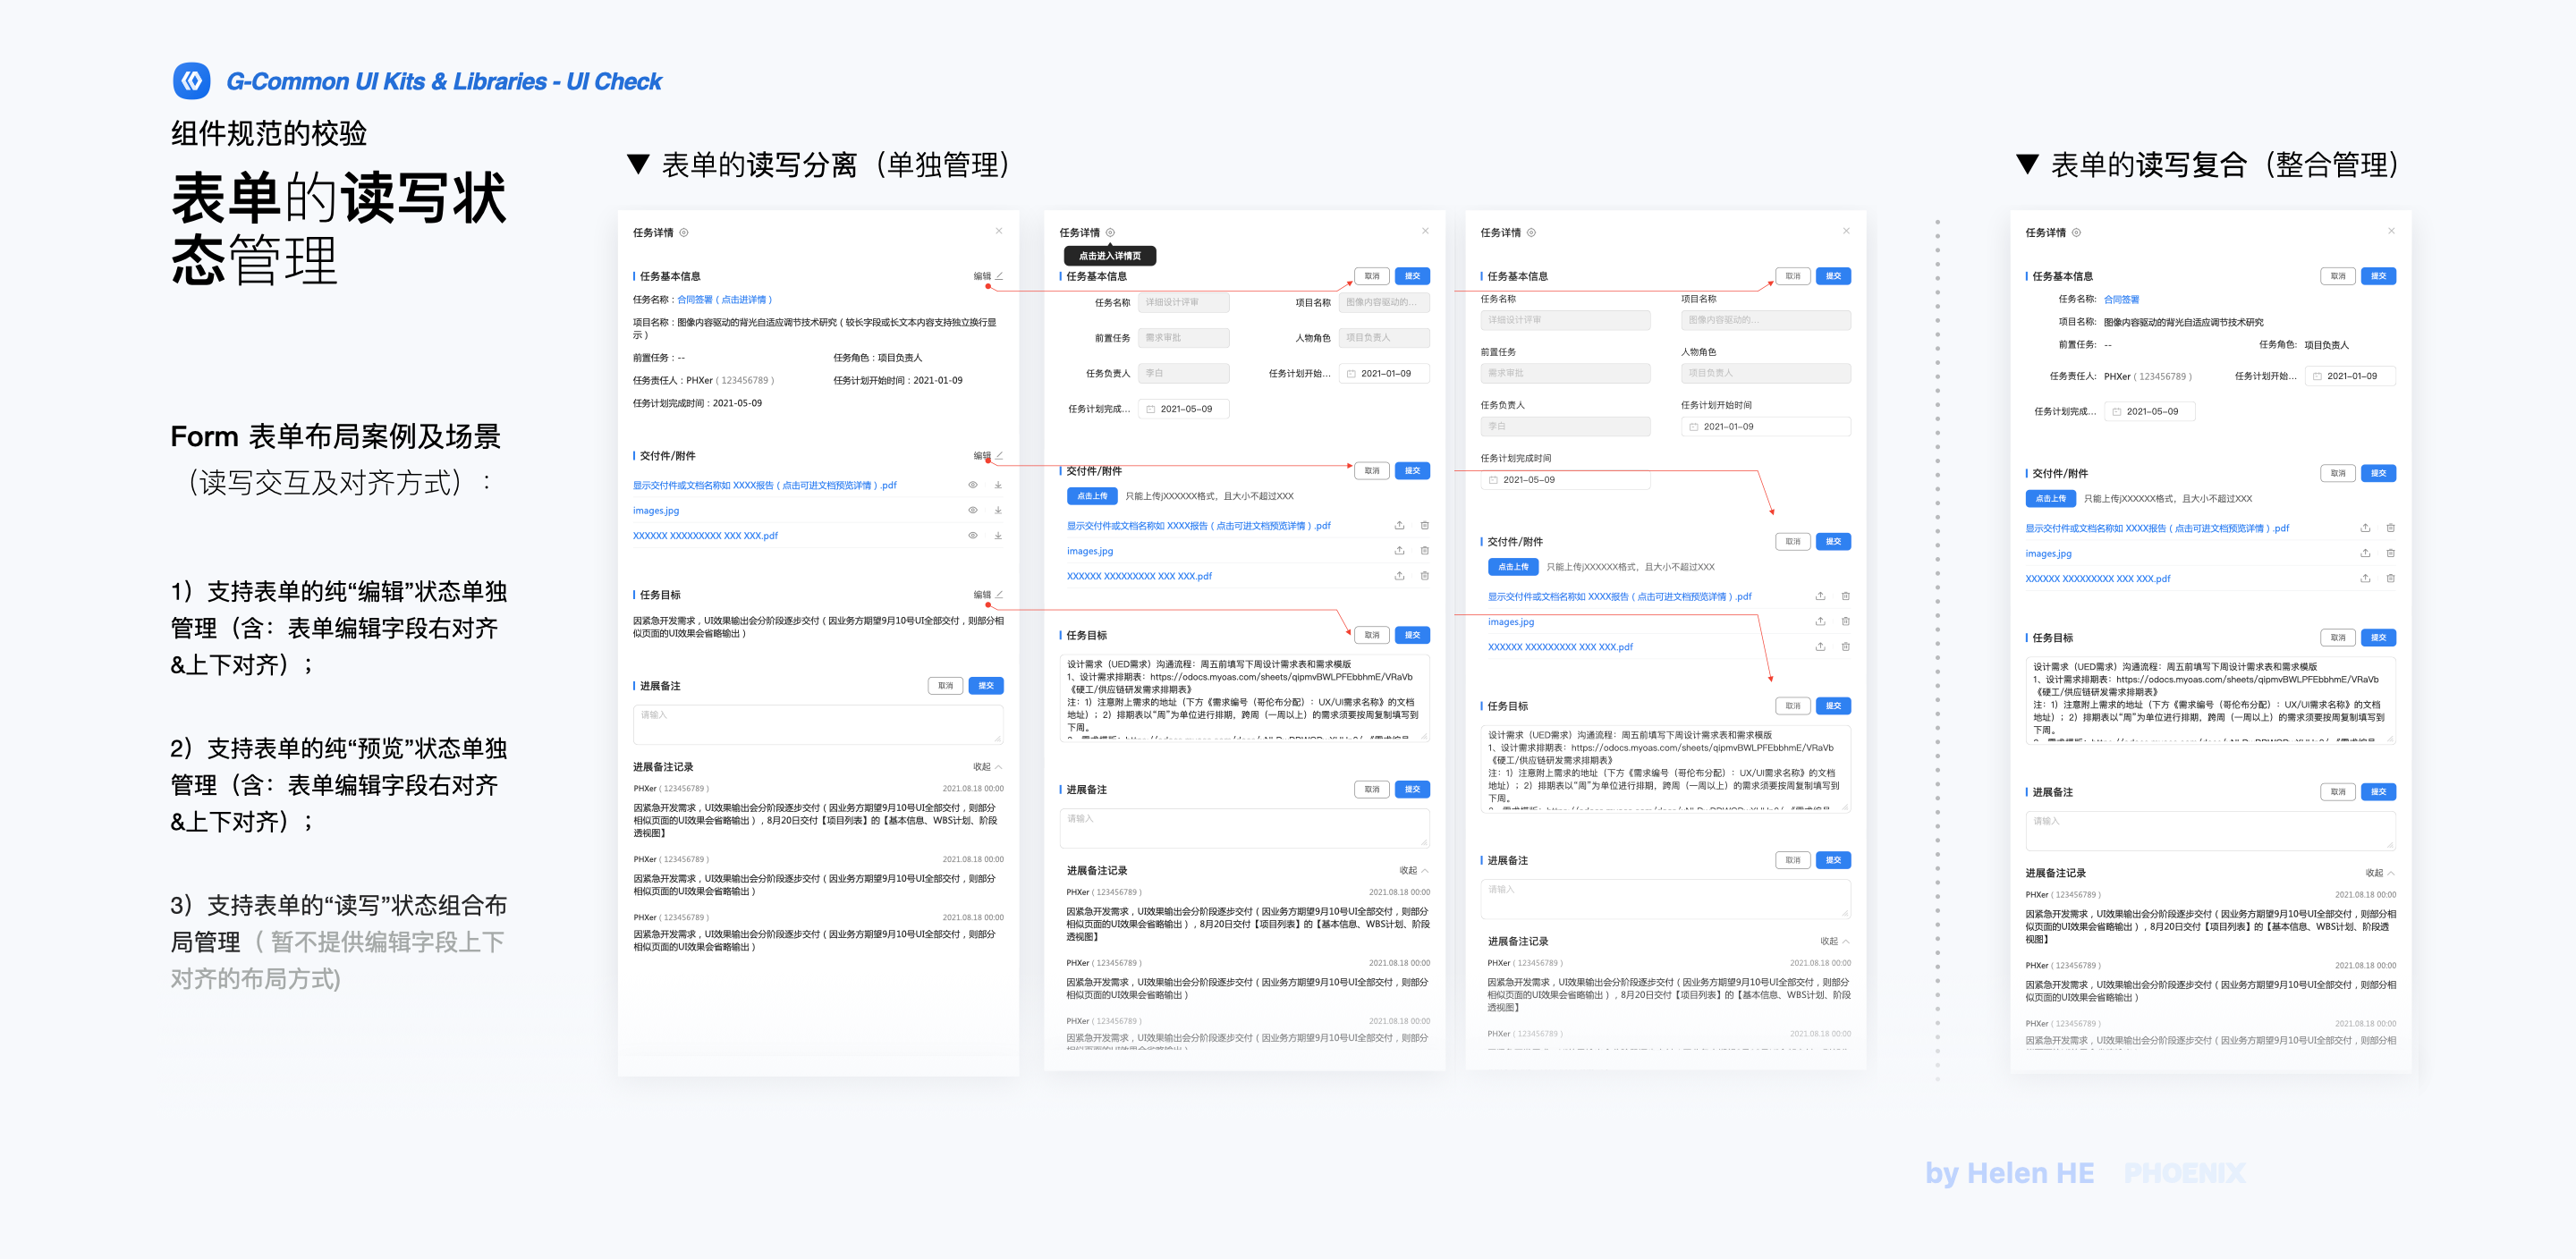
Task: Delete images.jpg using the trash icon
Action: tap(1425, 550)
